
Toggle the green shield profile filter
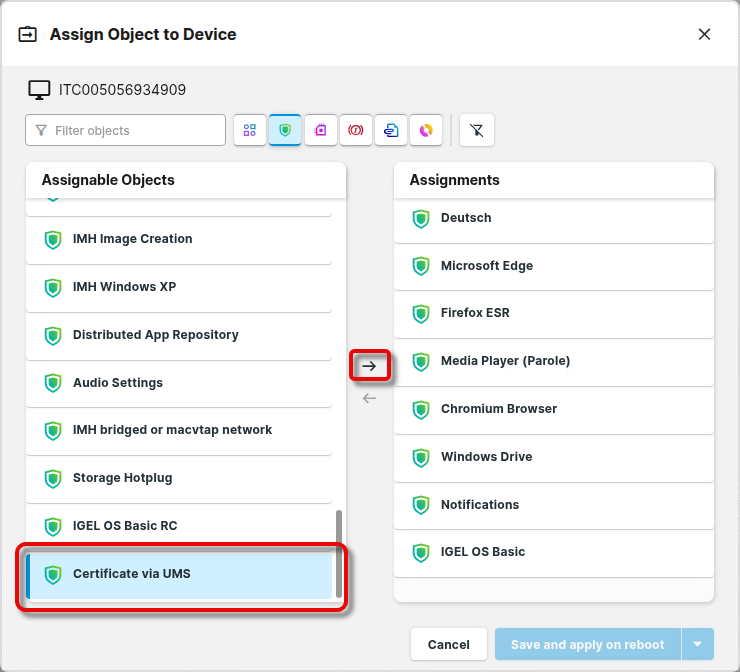[x=285, y=130]
